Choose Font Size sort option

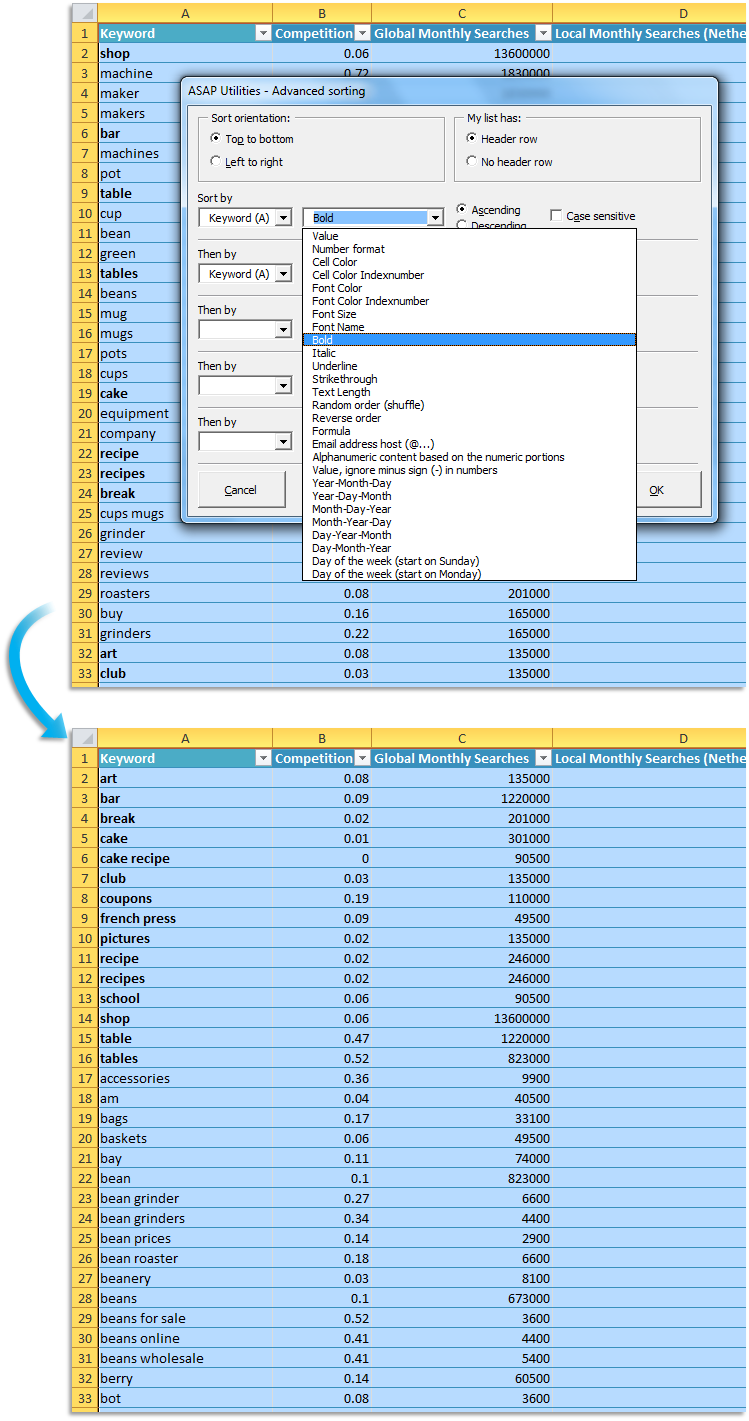point(469,314)
